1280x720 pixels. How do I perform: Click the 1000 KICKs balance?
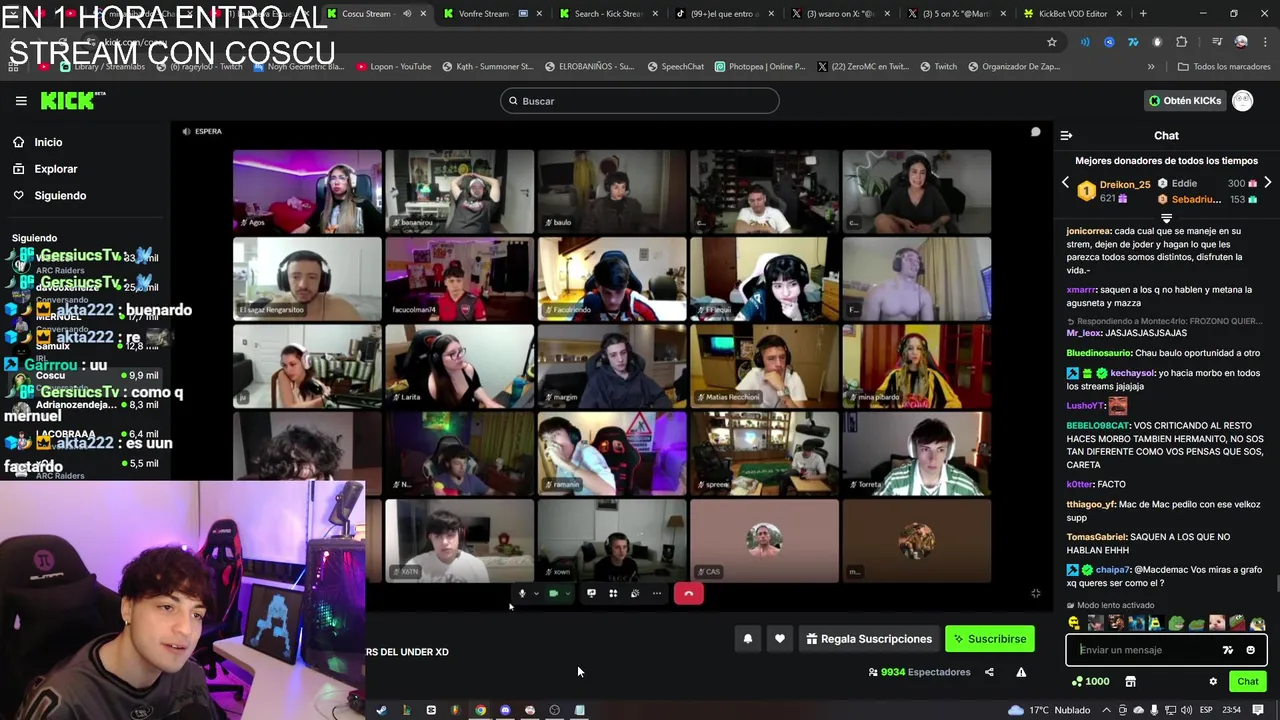click(1090, 681)
